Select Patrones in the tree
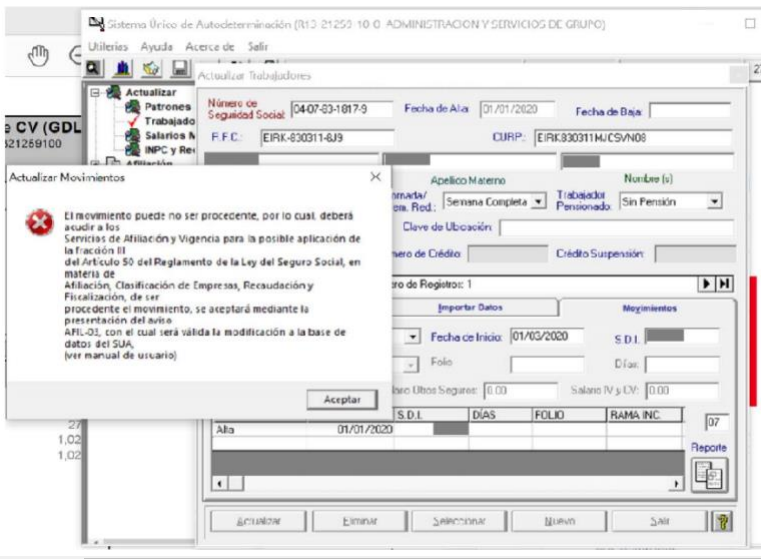The width and height of the screenshot is (761, 559). 167,106
